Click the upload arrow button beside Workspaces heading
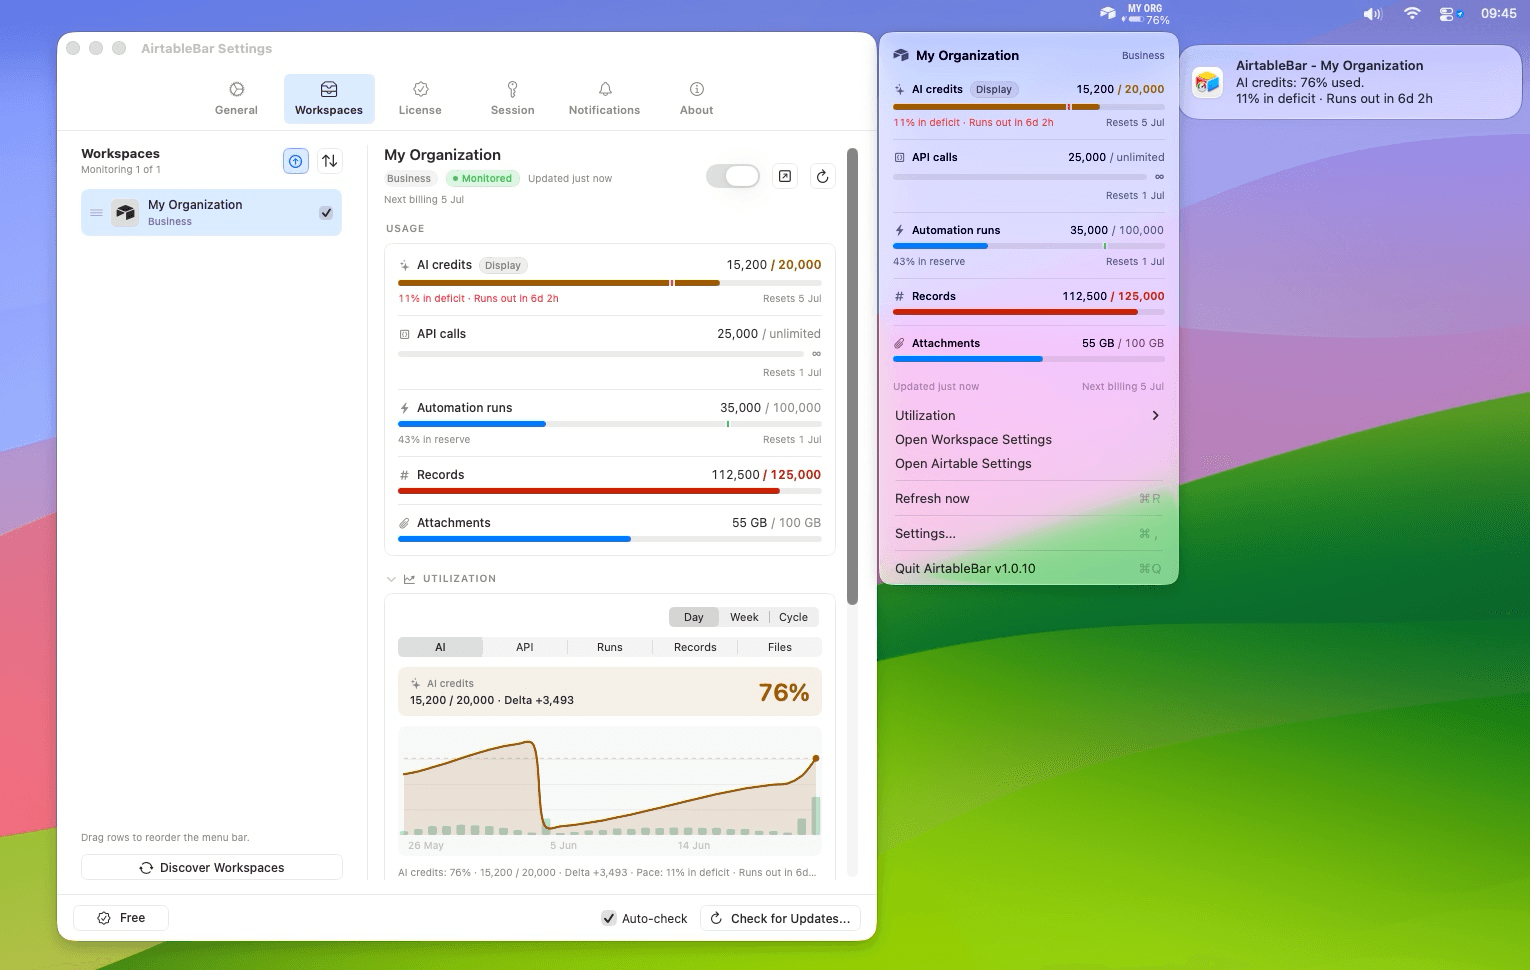This screenshot has height=970, width=1530. (296, 161)
